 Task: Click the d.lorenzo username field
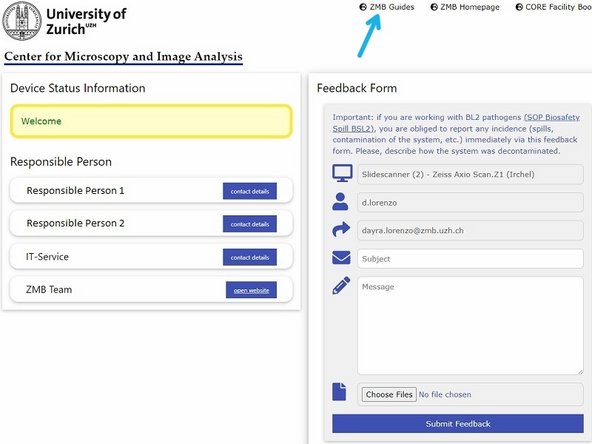click(470, 203)
